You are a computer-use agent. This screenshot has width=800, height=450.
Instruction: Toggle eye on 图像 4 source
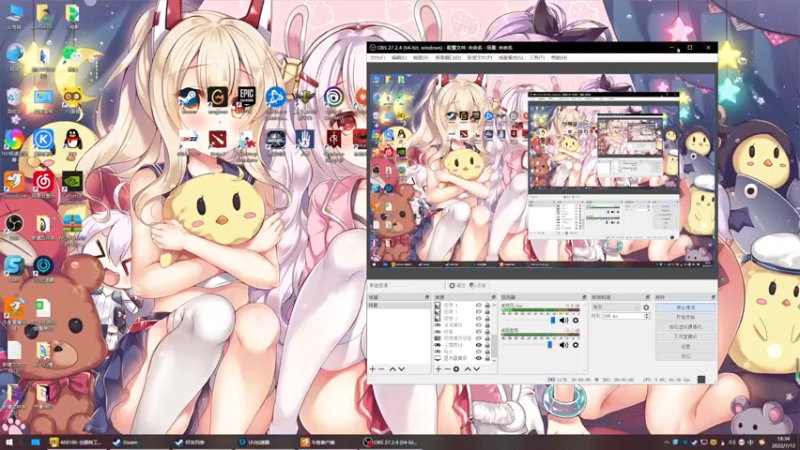click(479, 305)
